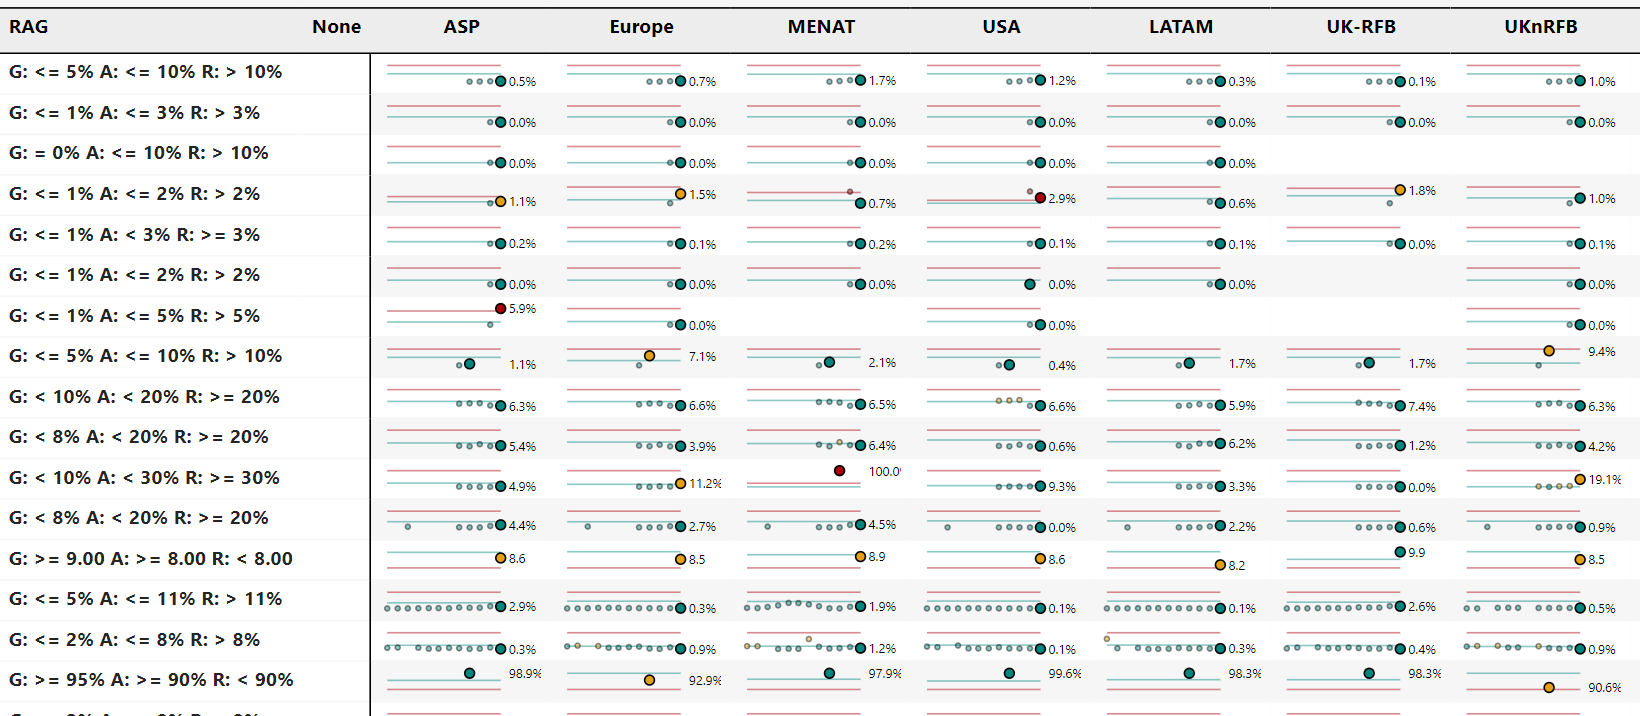Click row label G: <= 2% A: <= 8%

(134, 640)
